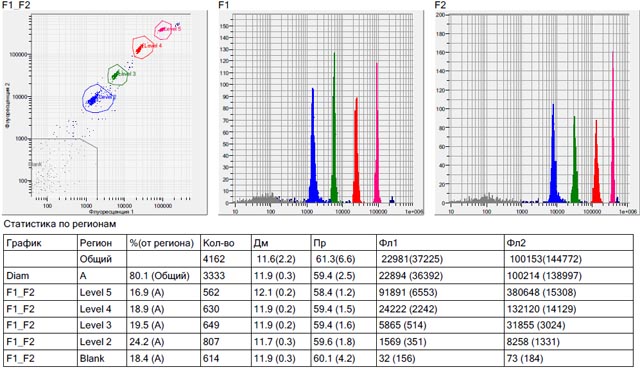
Task: Click the Пр value '60.1 (4.2)'
Action: 334,359
